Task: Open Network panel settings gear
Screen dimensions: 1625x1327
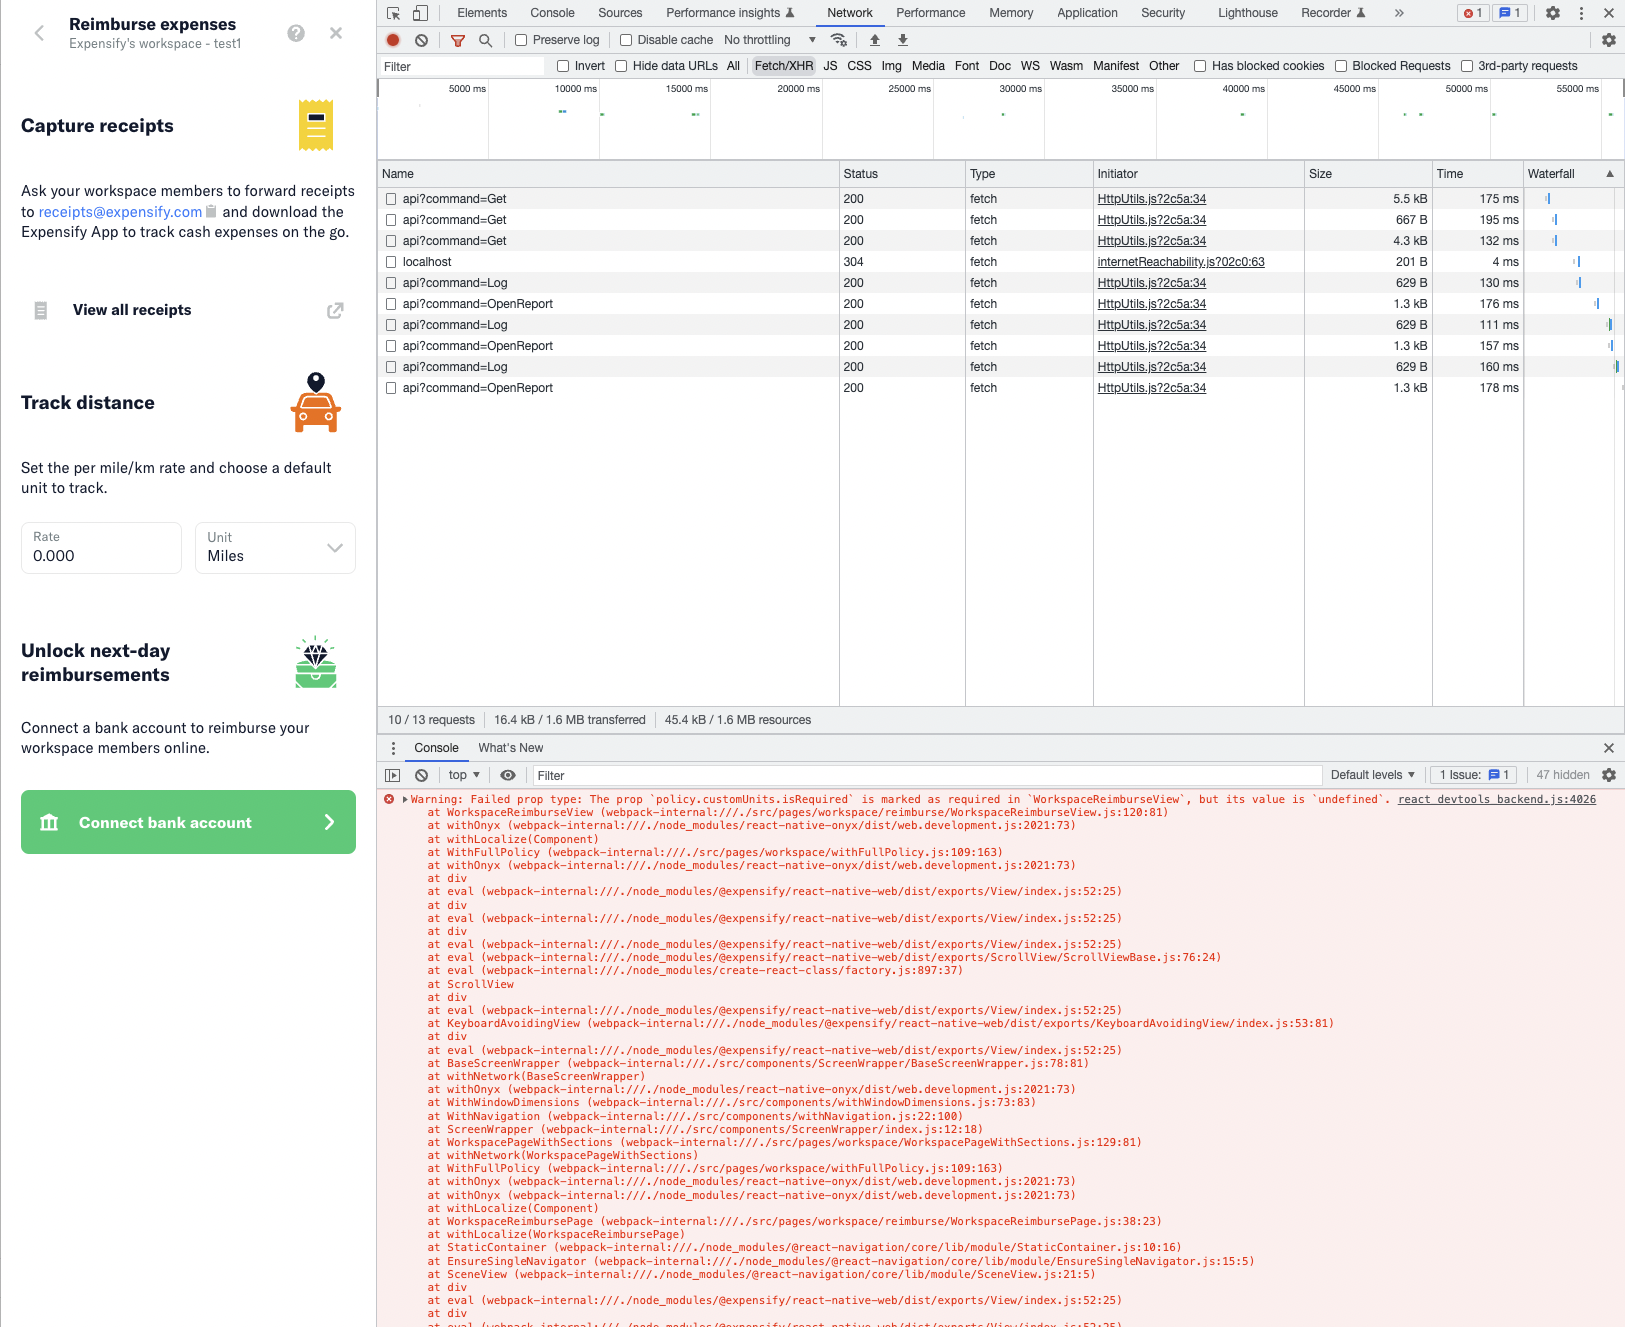Action: point(1609,40)
